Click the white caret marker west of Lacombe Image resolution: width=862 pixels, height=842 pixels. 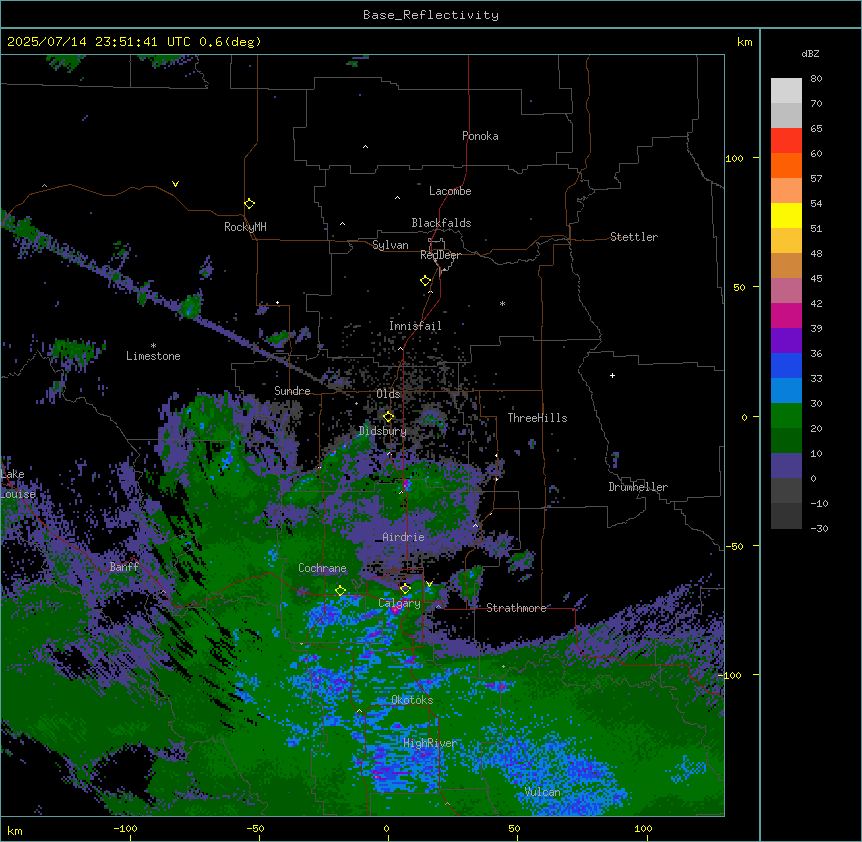(x=397, y=197)
